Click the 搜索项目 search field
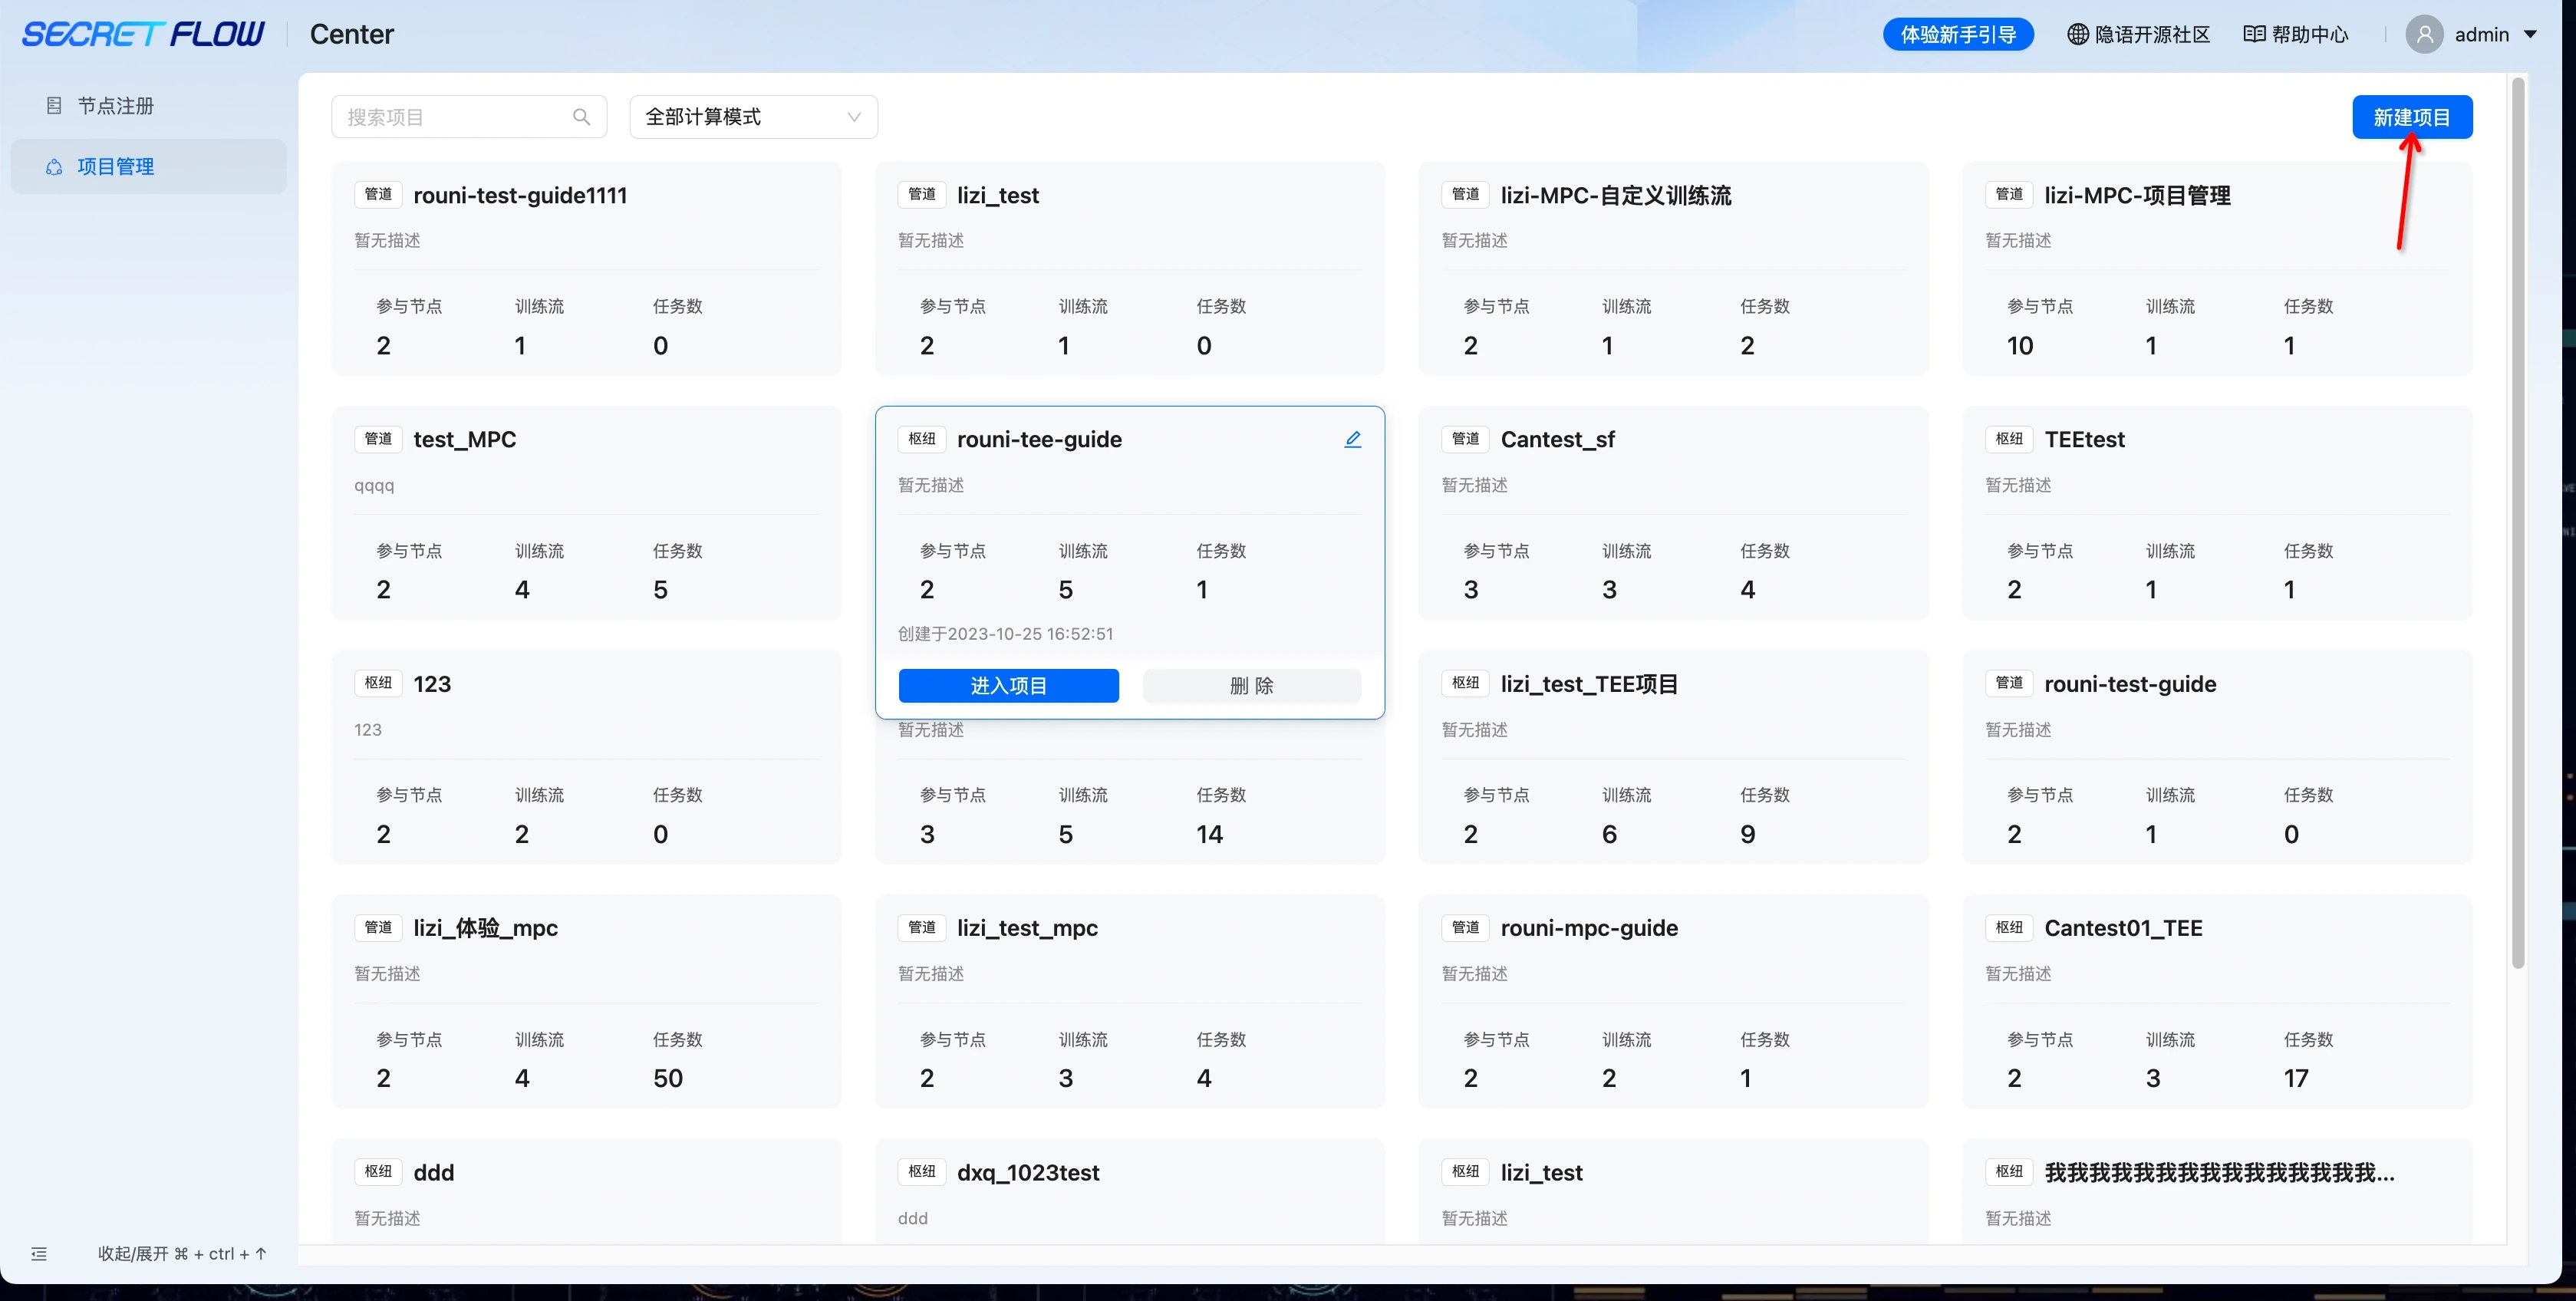 pos(468,117)
